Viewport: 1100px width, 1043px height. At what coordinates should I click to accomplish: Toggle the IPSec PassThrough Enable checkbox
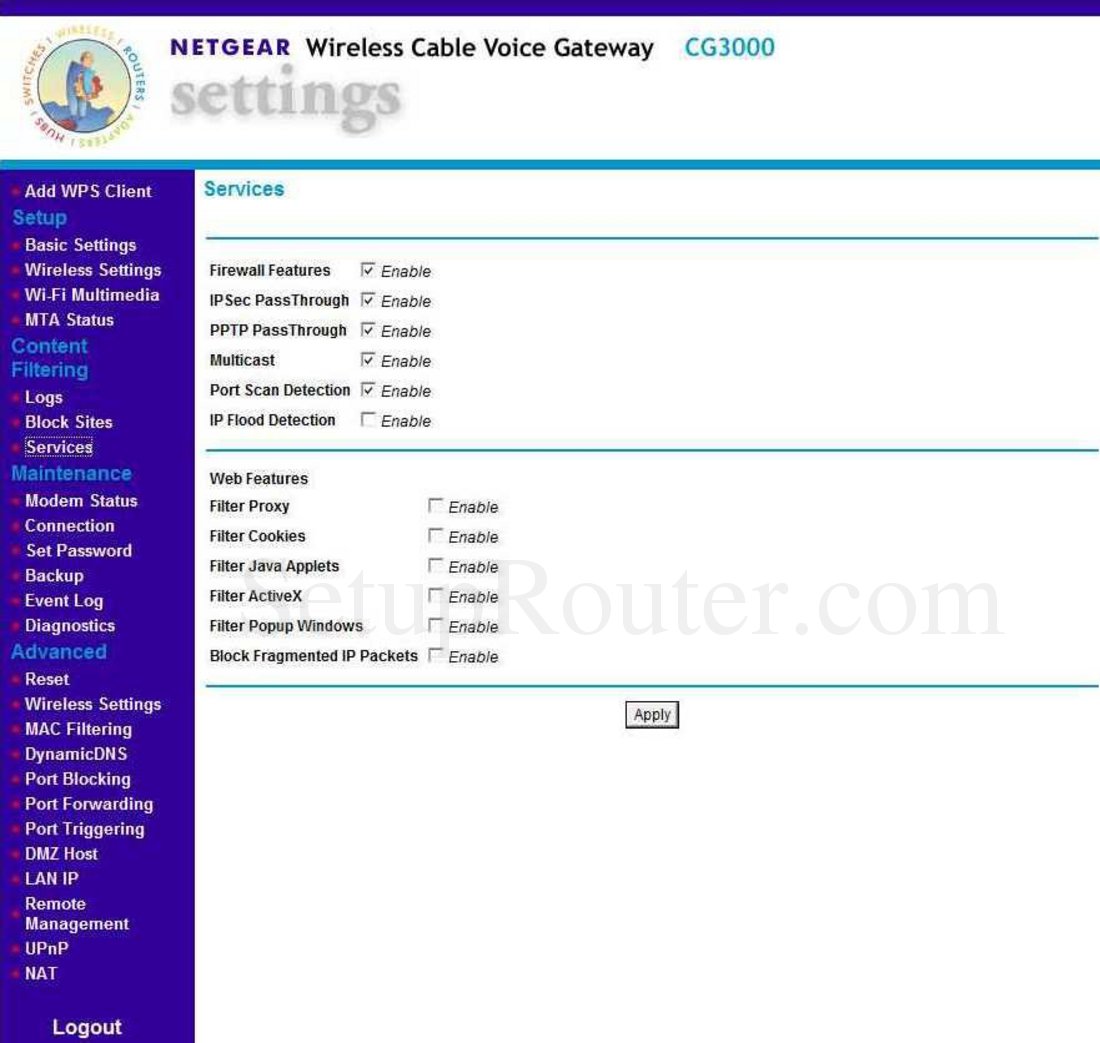(368, 300)
